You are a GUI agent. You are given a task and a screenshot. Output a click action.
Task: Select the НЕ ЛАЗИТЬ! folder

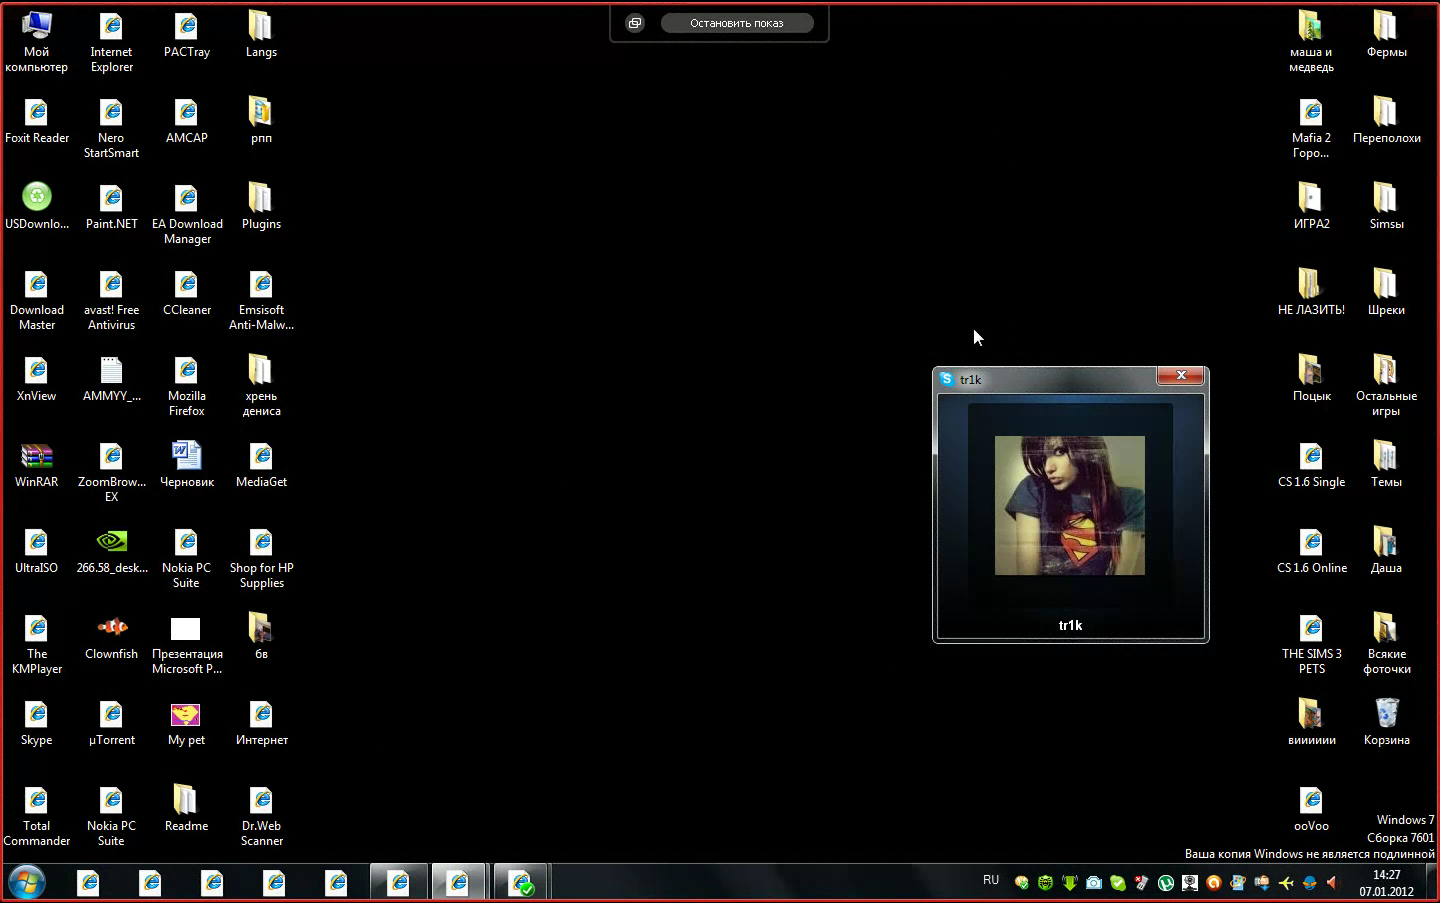(1310, 286)
